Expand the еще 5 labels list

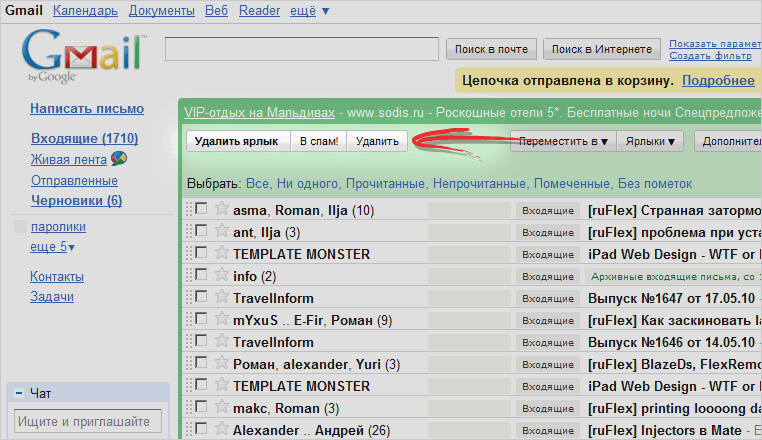tap(52, 247)
